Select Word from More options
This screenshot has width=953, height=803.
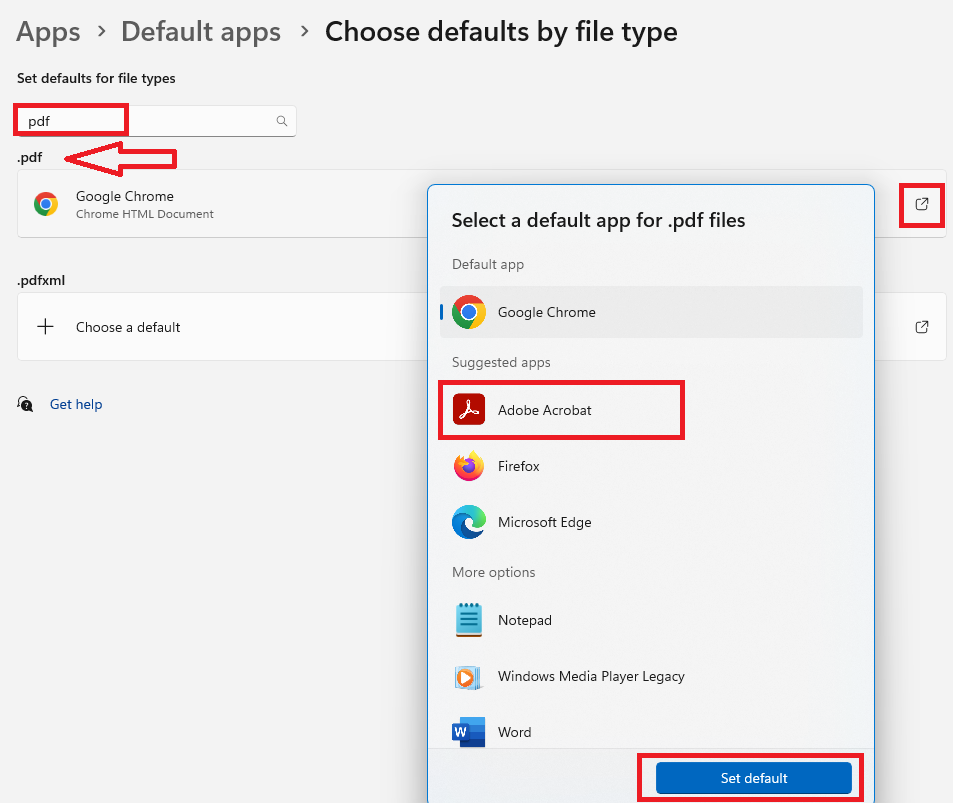pyautogui.click(x=651, y=732)
